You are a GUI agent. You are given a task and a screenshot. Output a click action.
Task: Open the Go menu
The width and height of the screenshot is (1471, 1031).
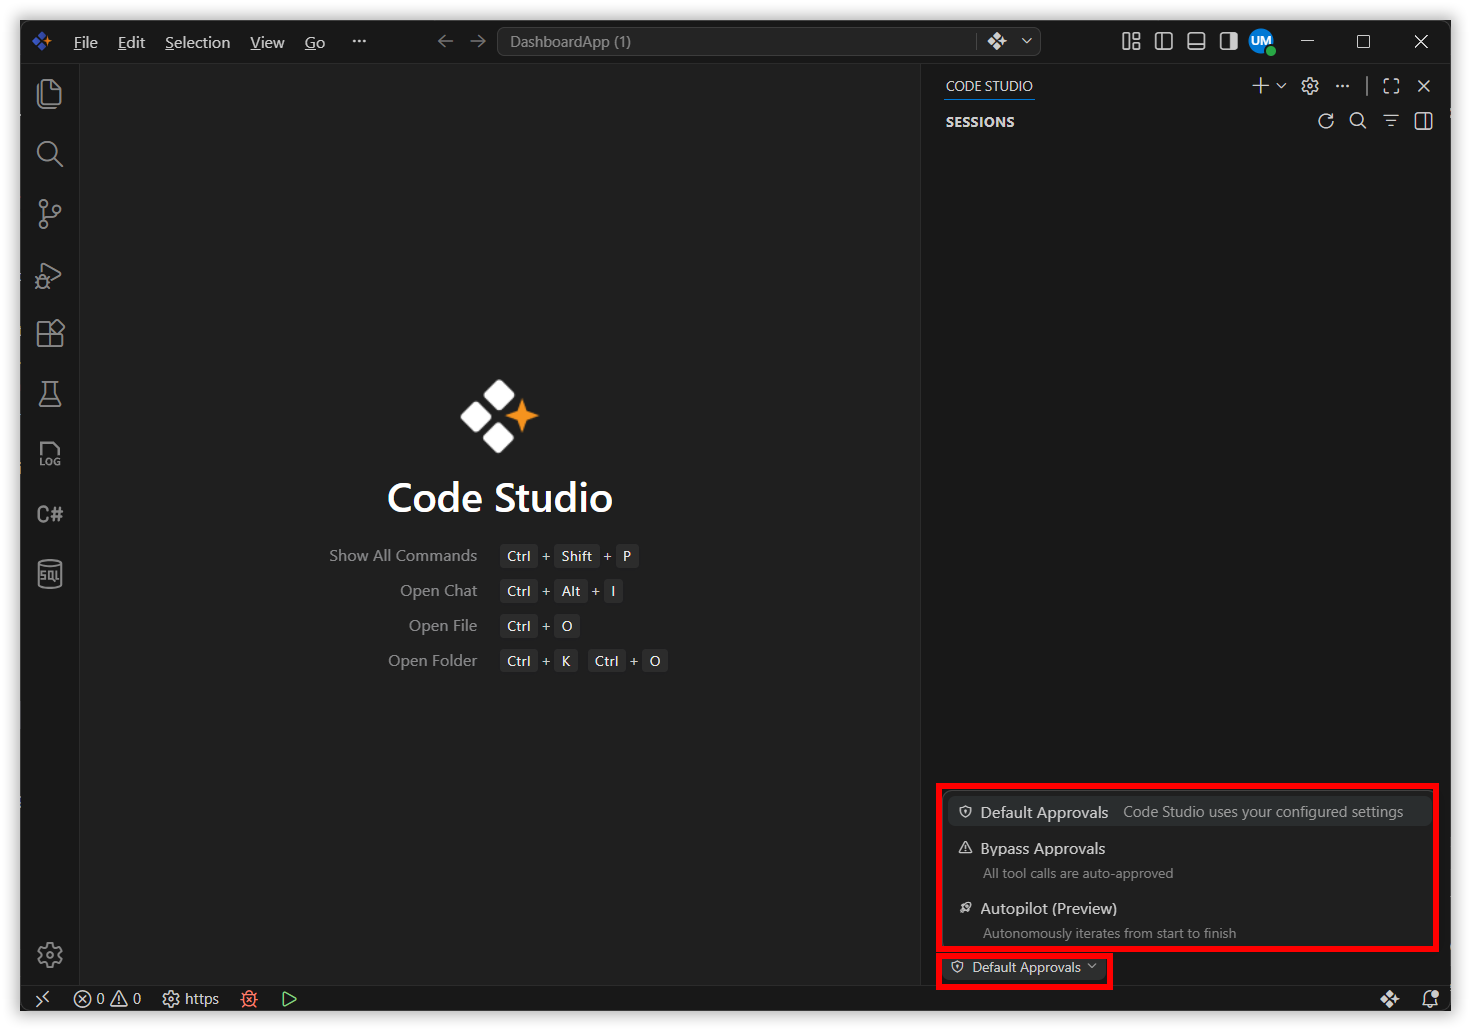(315, 42)
